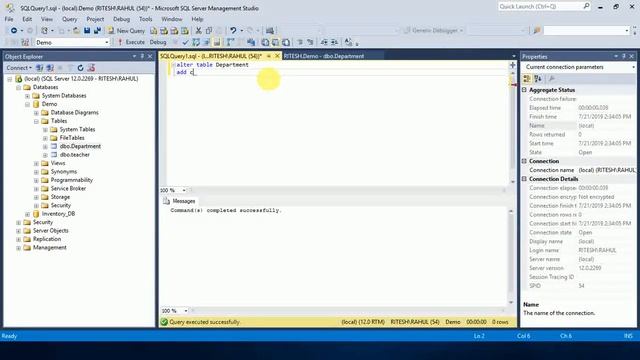Click the Categorized view icon in Properties

pos(527,79)
